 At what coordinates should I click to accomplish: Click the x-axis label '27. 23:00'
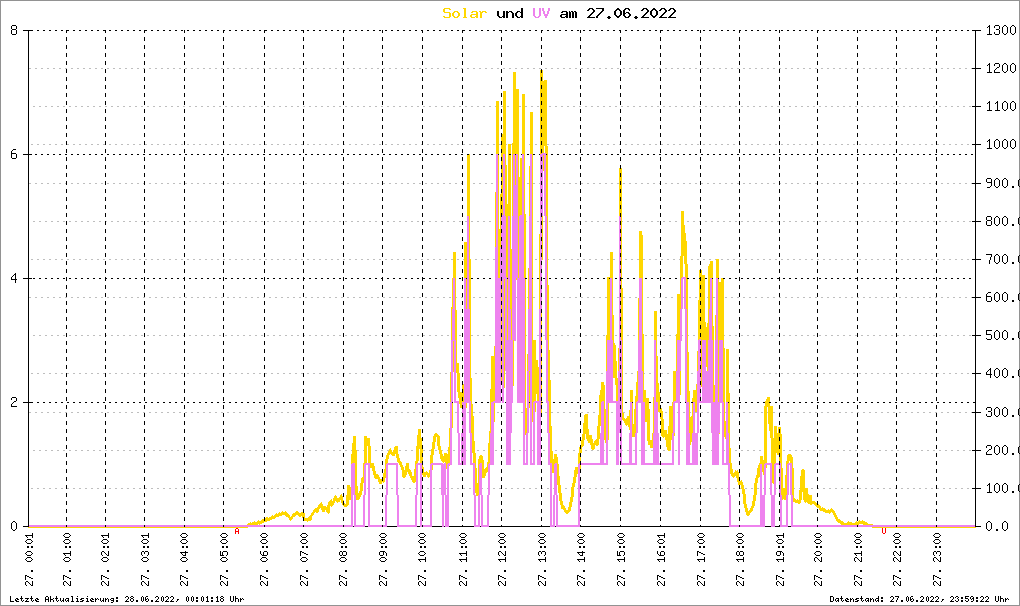pos(937,560)
